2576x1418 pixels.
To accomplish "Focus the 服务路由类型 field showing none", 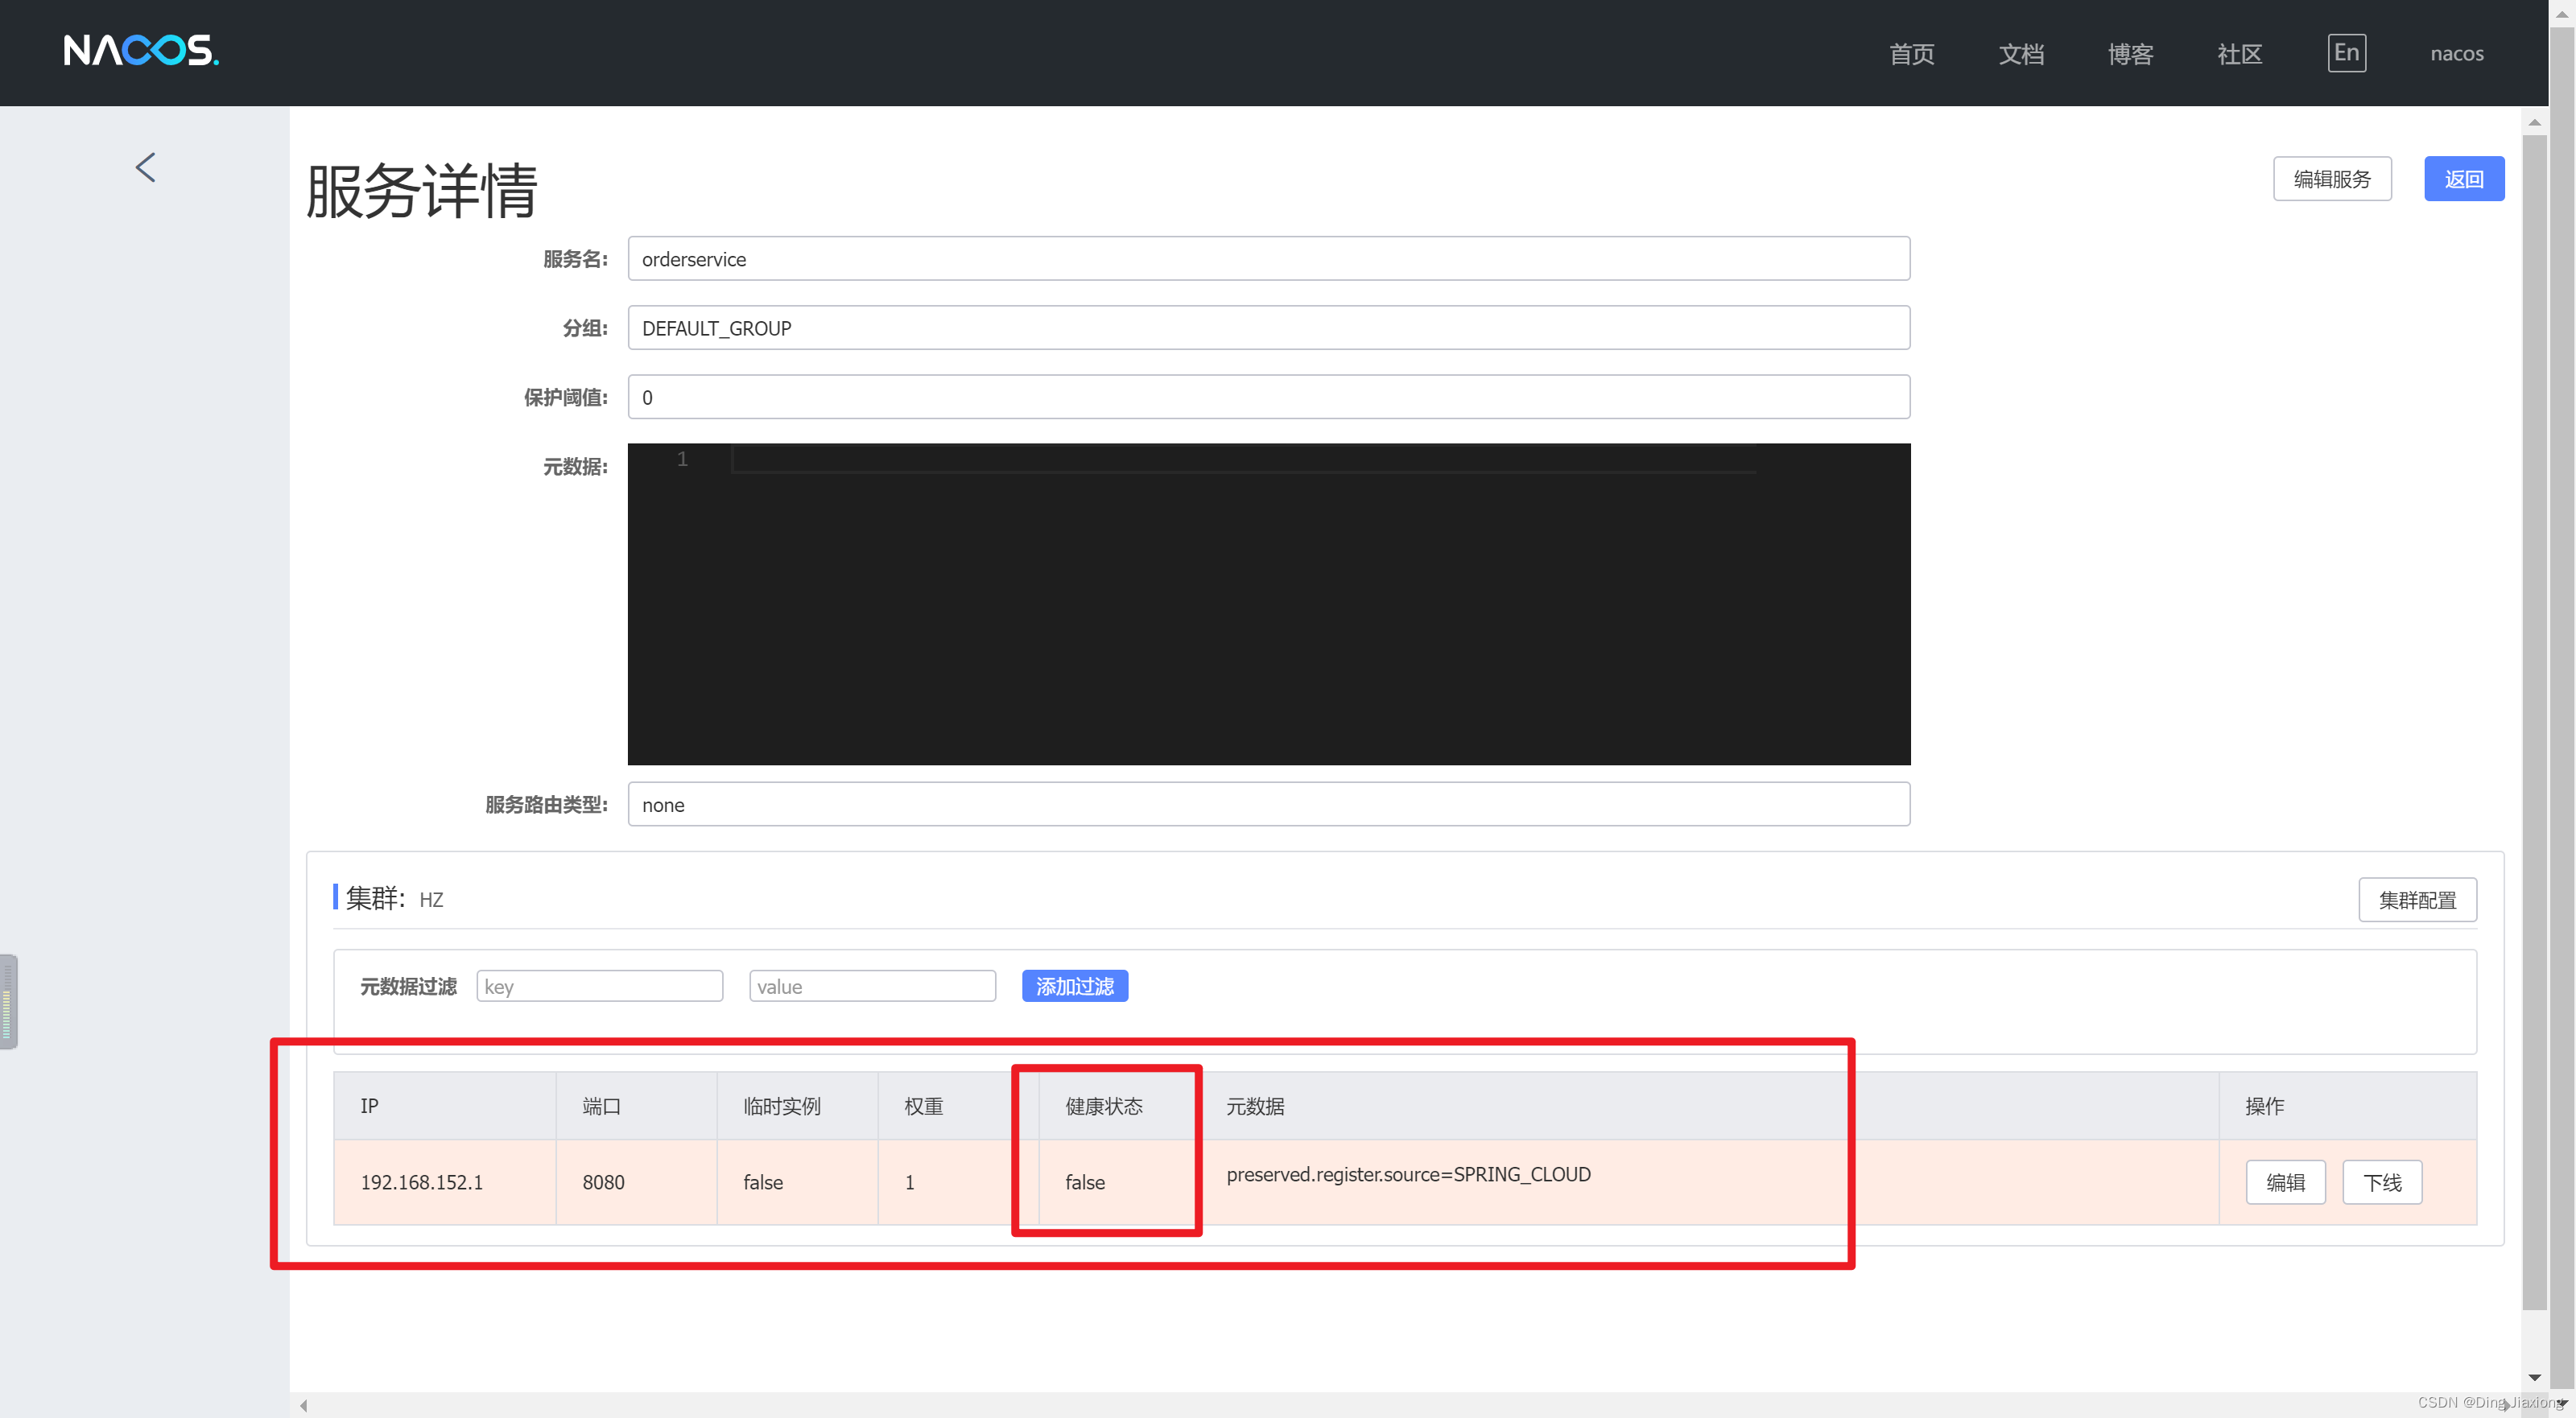I will click(1268, 804).
